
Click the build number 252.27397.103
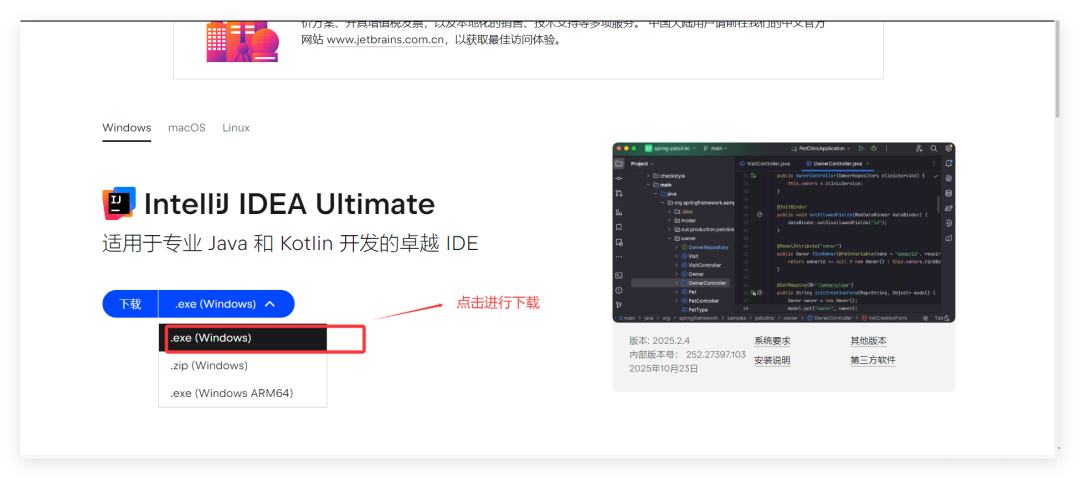point(716,354)
